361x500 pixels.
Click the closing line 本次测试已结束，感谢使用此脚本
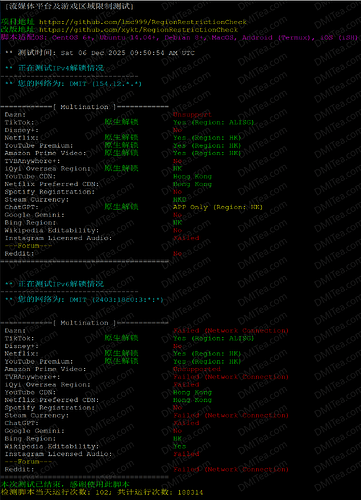click(x=65, y=484)
